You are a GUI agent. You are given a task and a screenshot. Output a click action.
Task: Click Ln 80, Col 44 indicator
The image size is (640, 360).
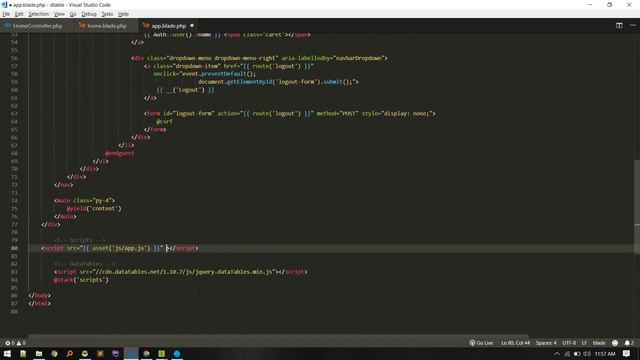tap(515, 343)
